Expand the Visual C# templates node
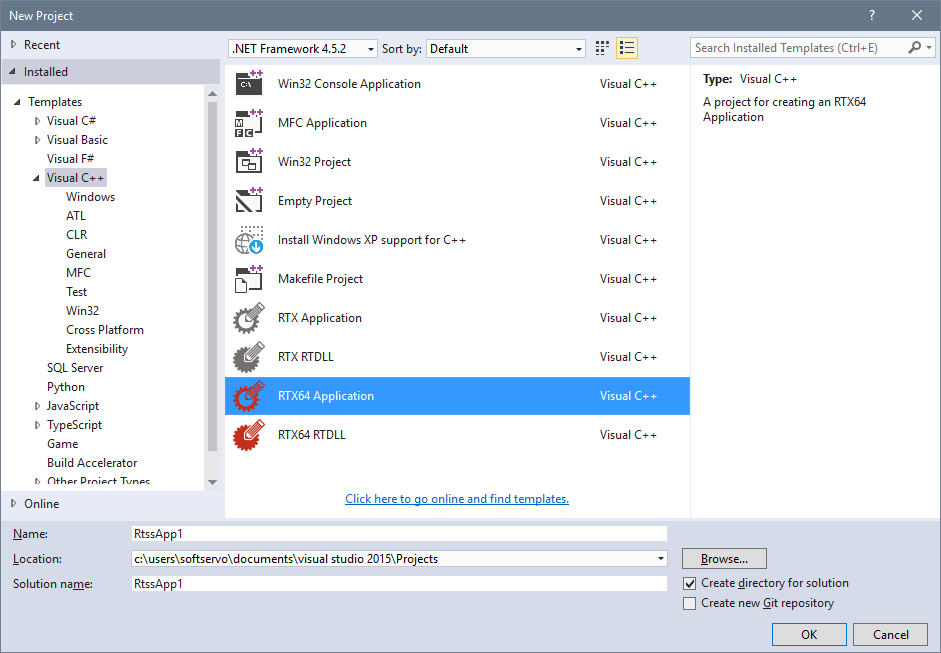The width and height of the screenshot is (941, 653). (38, 120)
